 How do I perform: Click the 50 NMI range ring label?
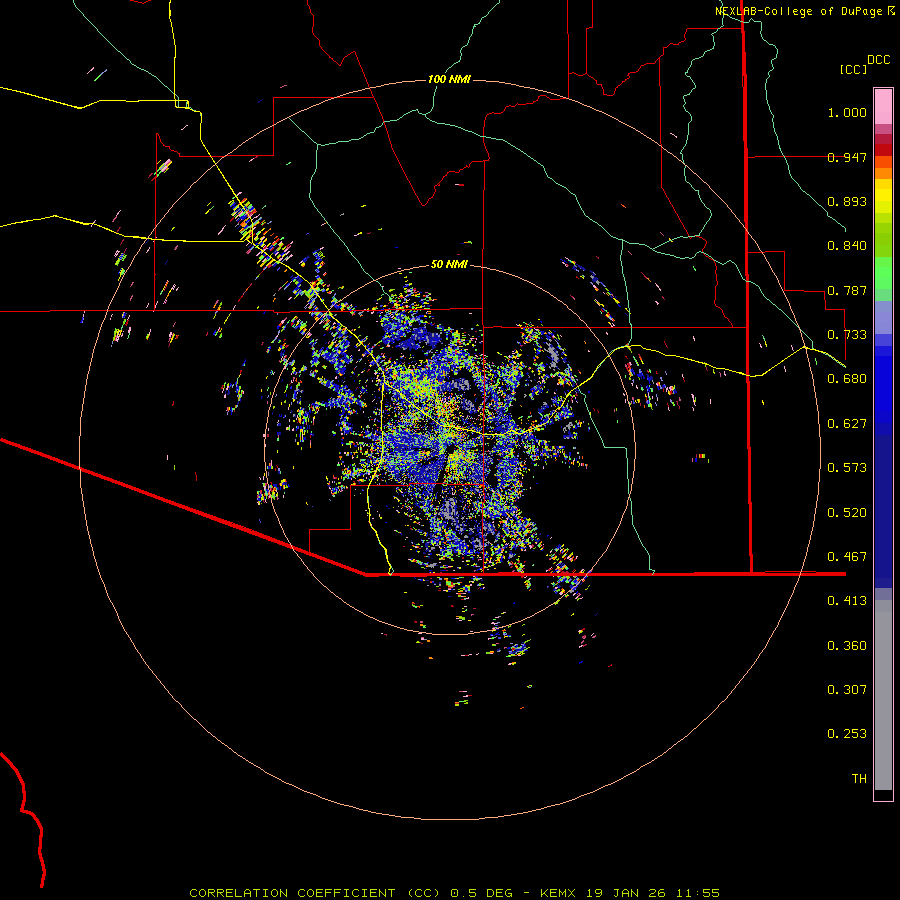[x=449, y=264]
